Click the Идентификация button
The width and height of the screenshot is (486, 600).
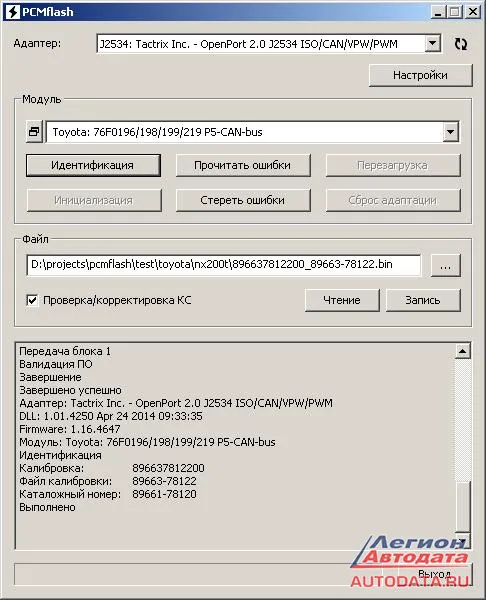pos(93,165)
